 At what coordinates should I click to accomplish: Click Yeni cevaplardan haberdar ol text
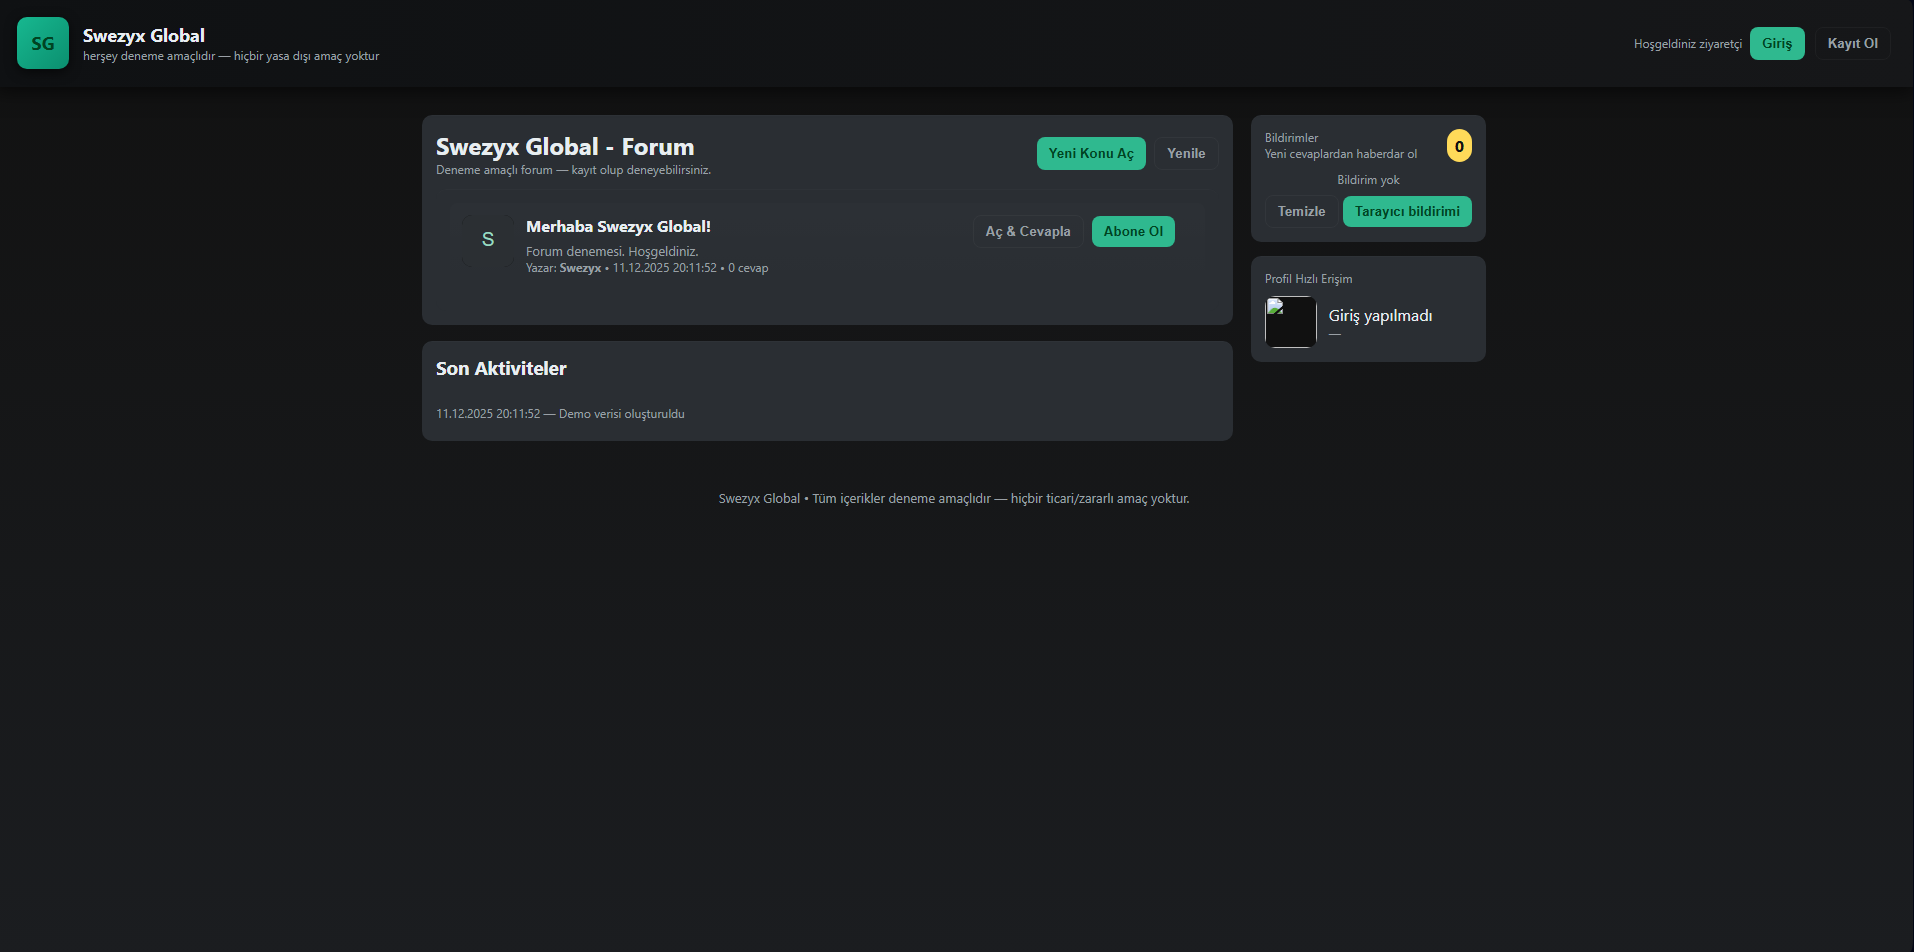click(x=1341, y=154)
